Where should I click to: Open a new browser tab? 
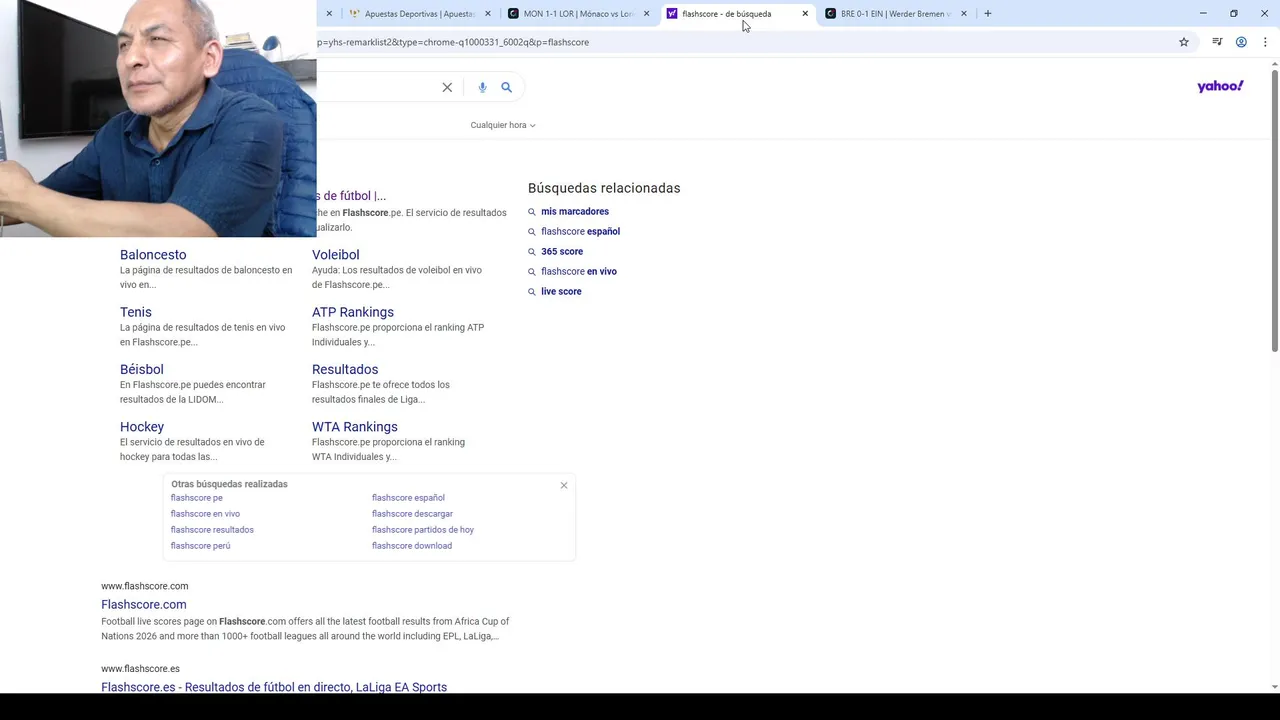pos(988,14)
